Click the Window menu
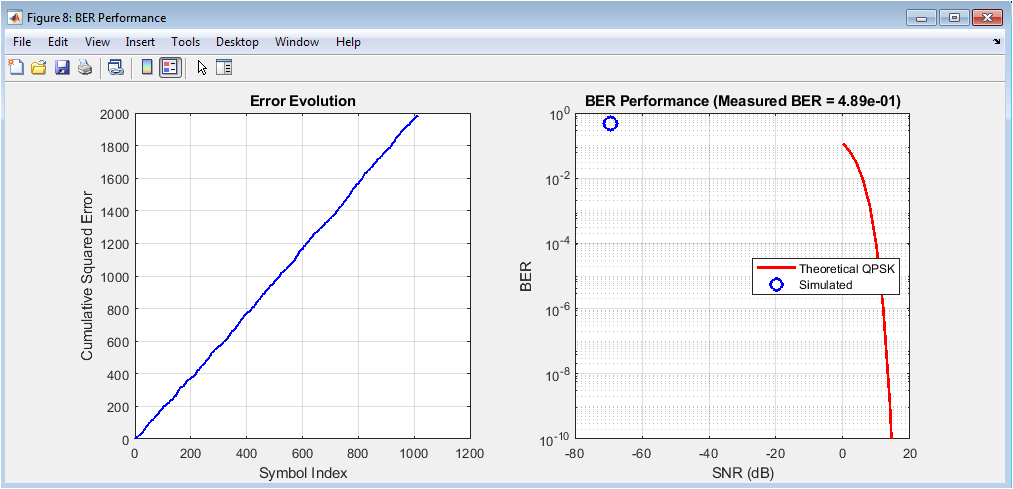The width and height of the screenshot is (1013, 489). (x=297, y=42)
